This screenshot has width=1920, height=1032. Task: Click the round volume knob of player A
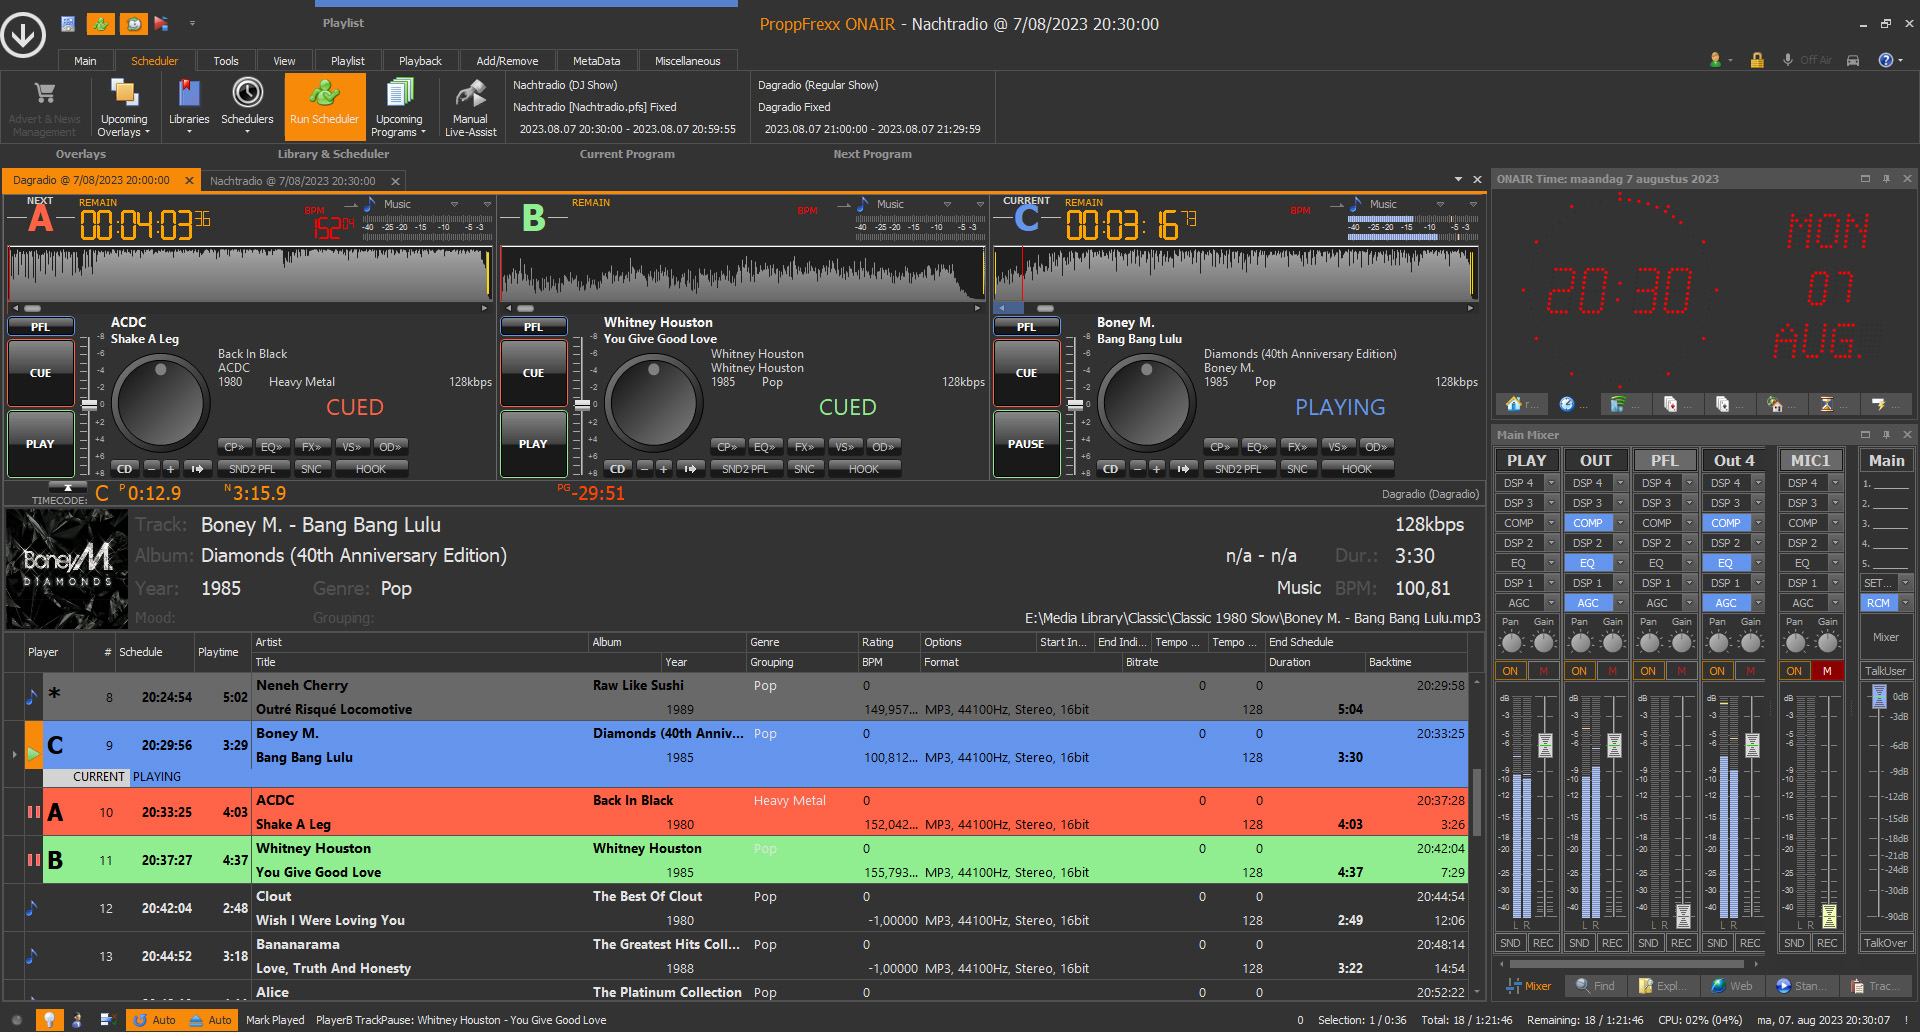160,403
